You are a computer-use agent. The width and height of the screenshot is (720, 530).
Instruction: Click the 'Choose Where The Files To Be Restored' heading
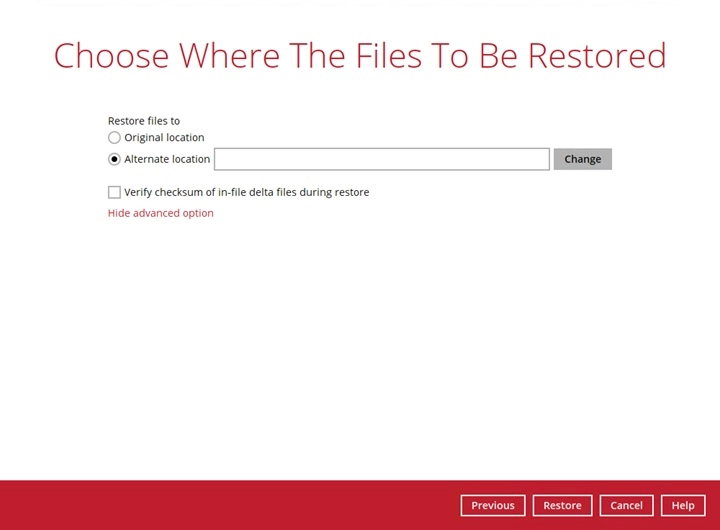point(360,56)
